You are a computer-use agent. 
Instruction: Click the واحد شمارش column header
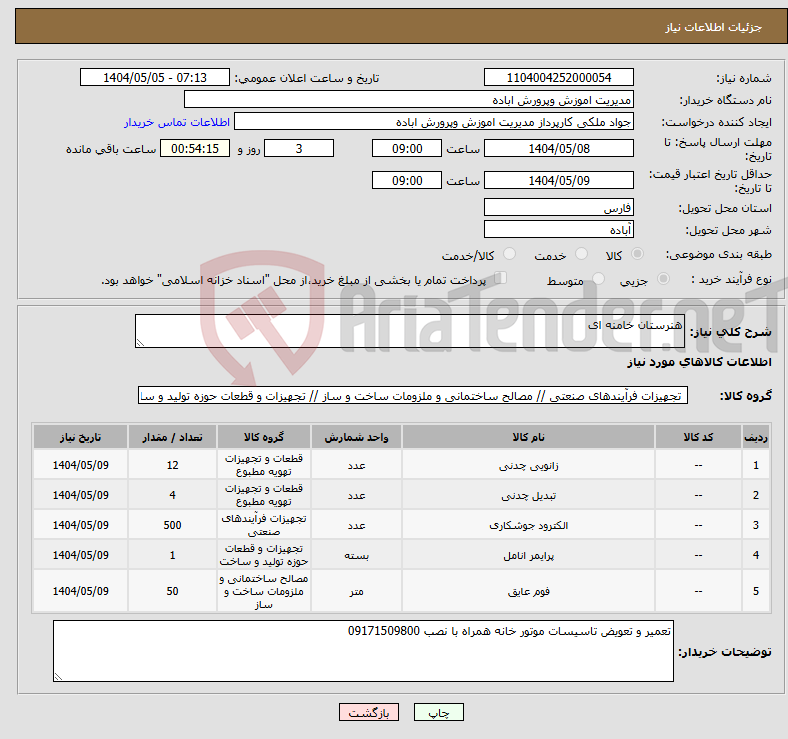pos(356,437)
